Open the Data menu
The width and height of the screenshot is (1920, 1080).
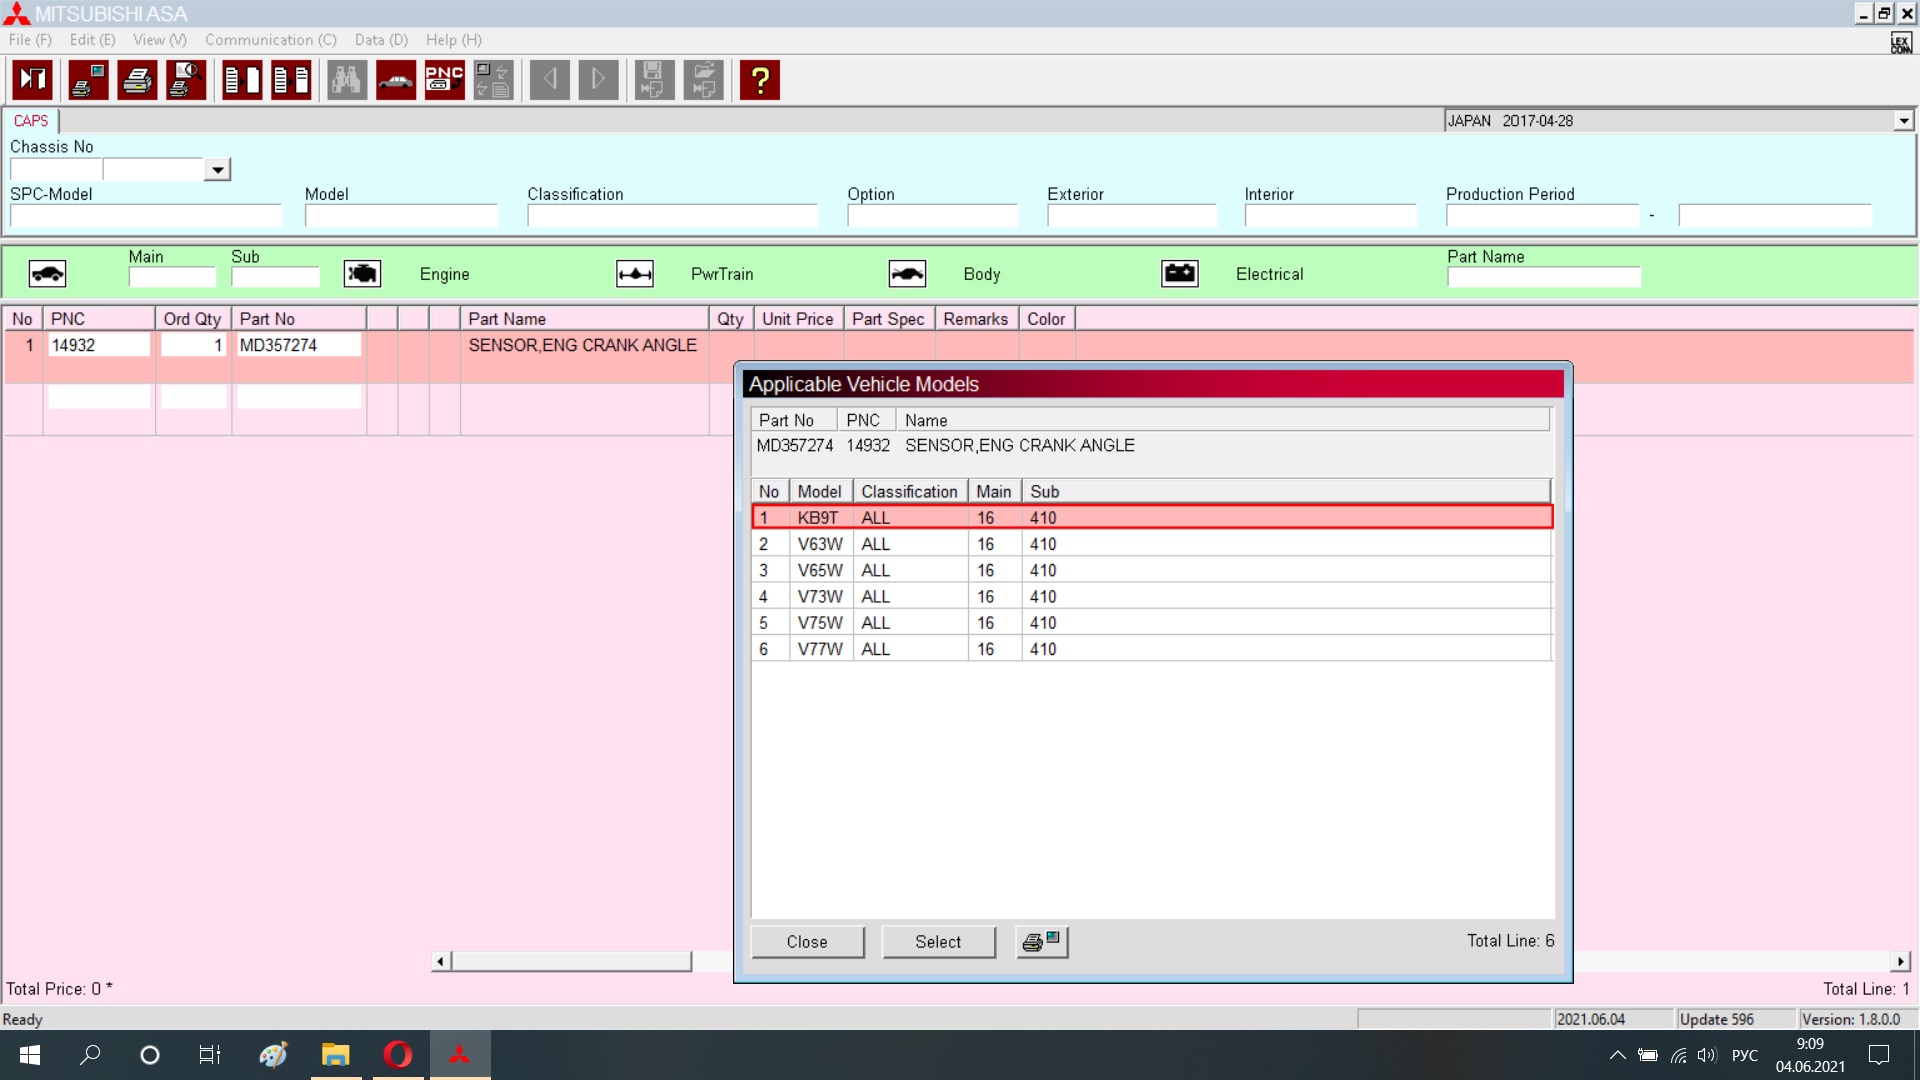(x=381, y=40)
